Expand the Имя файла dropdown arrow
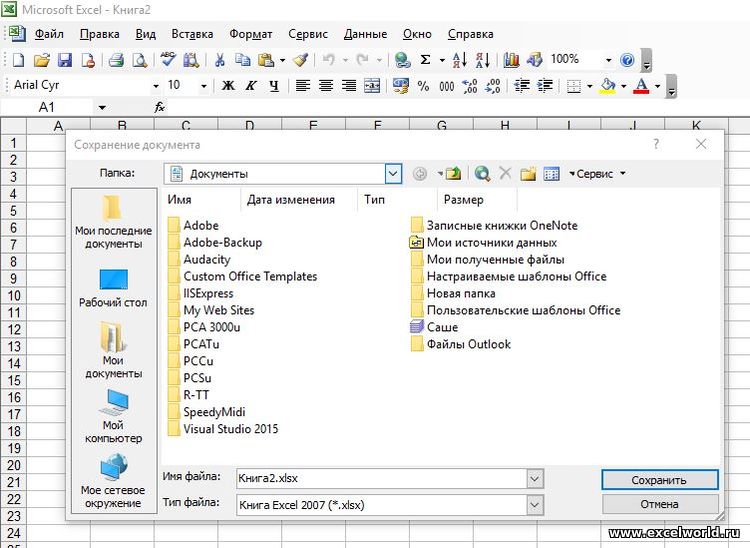Viewport: 750px width, 548px height. pyautogui.click(x=535, y=478)
